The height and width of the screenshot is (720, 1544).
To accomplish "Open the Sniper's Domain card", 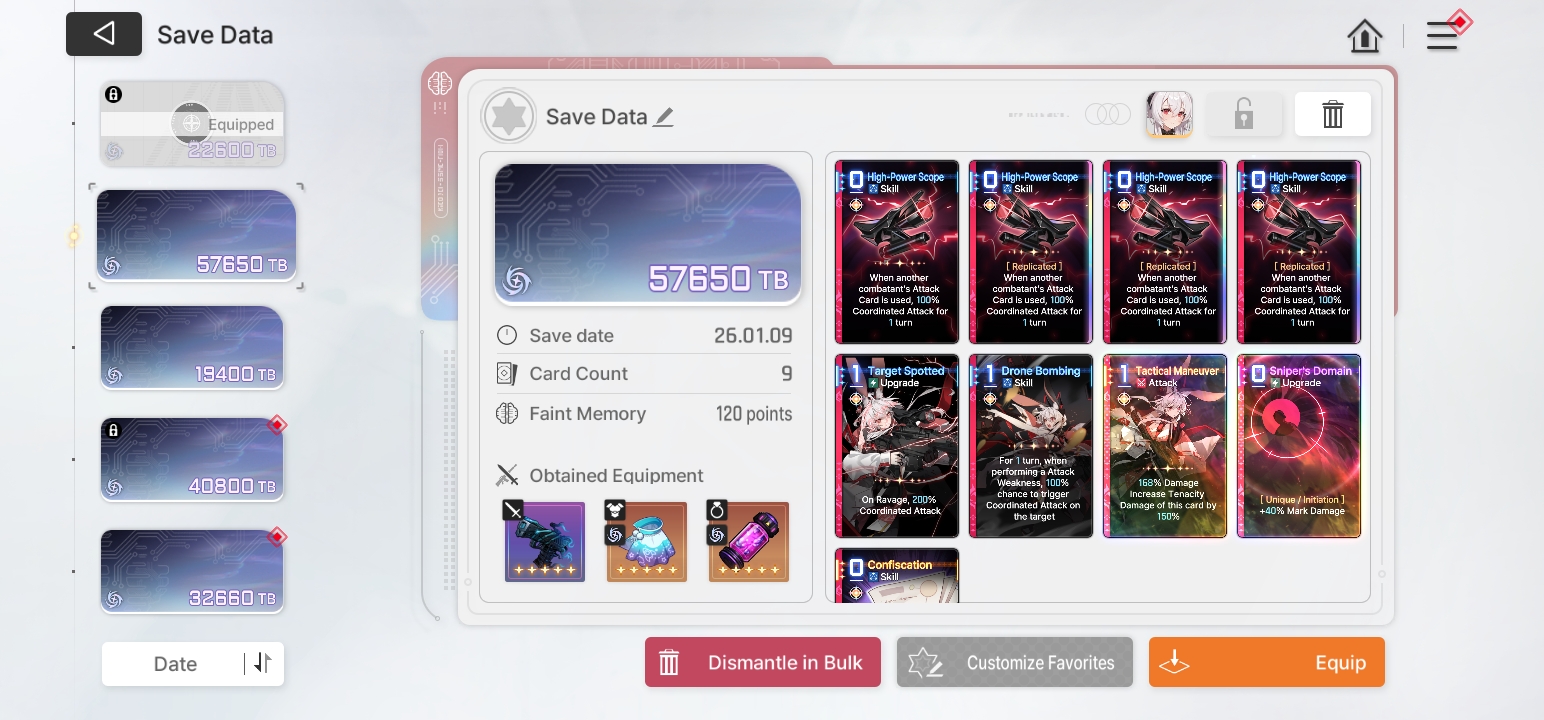I will pos(1299,446).
